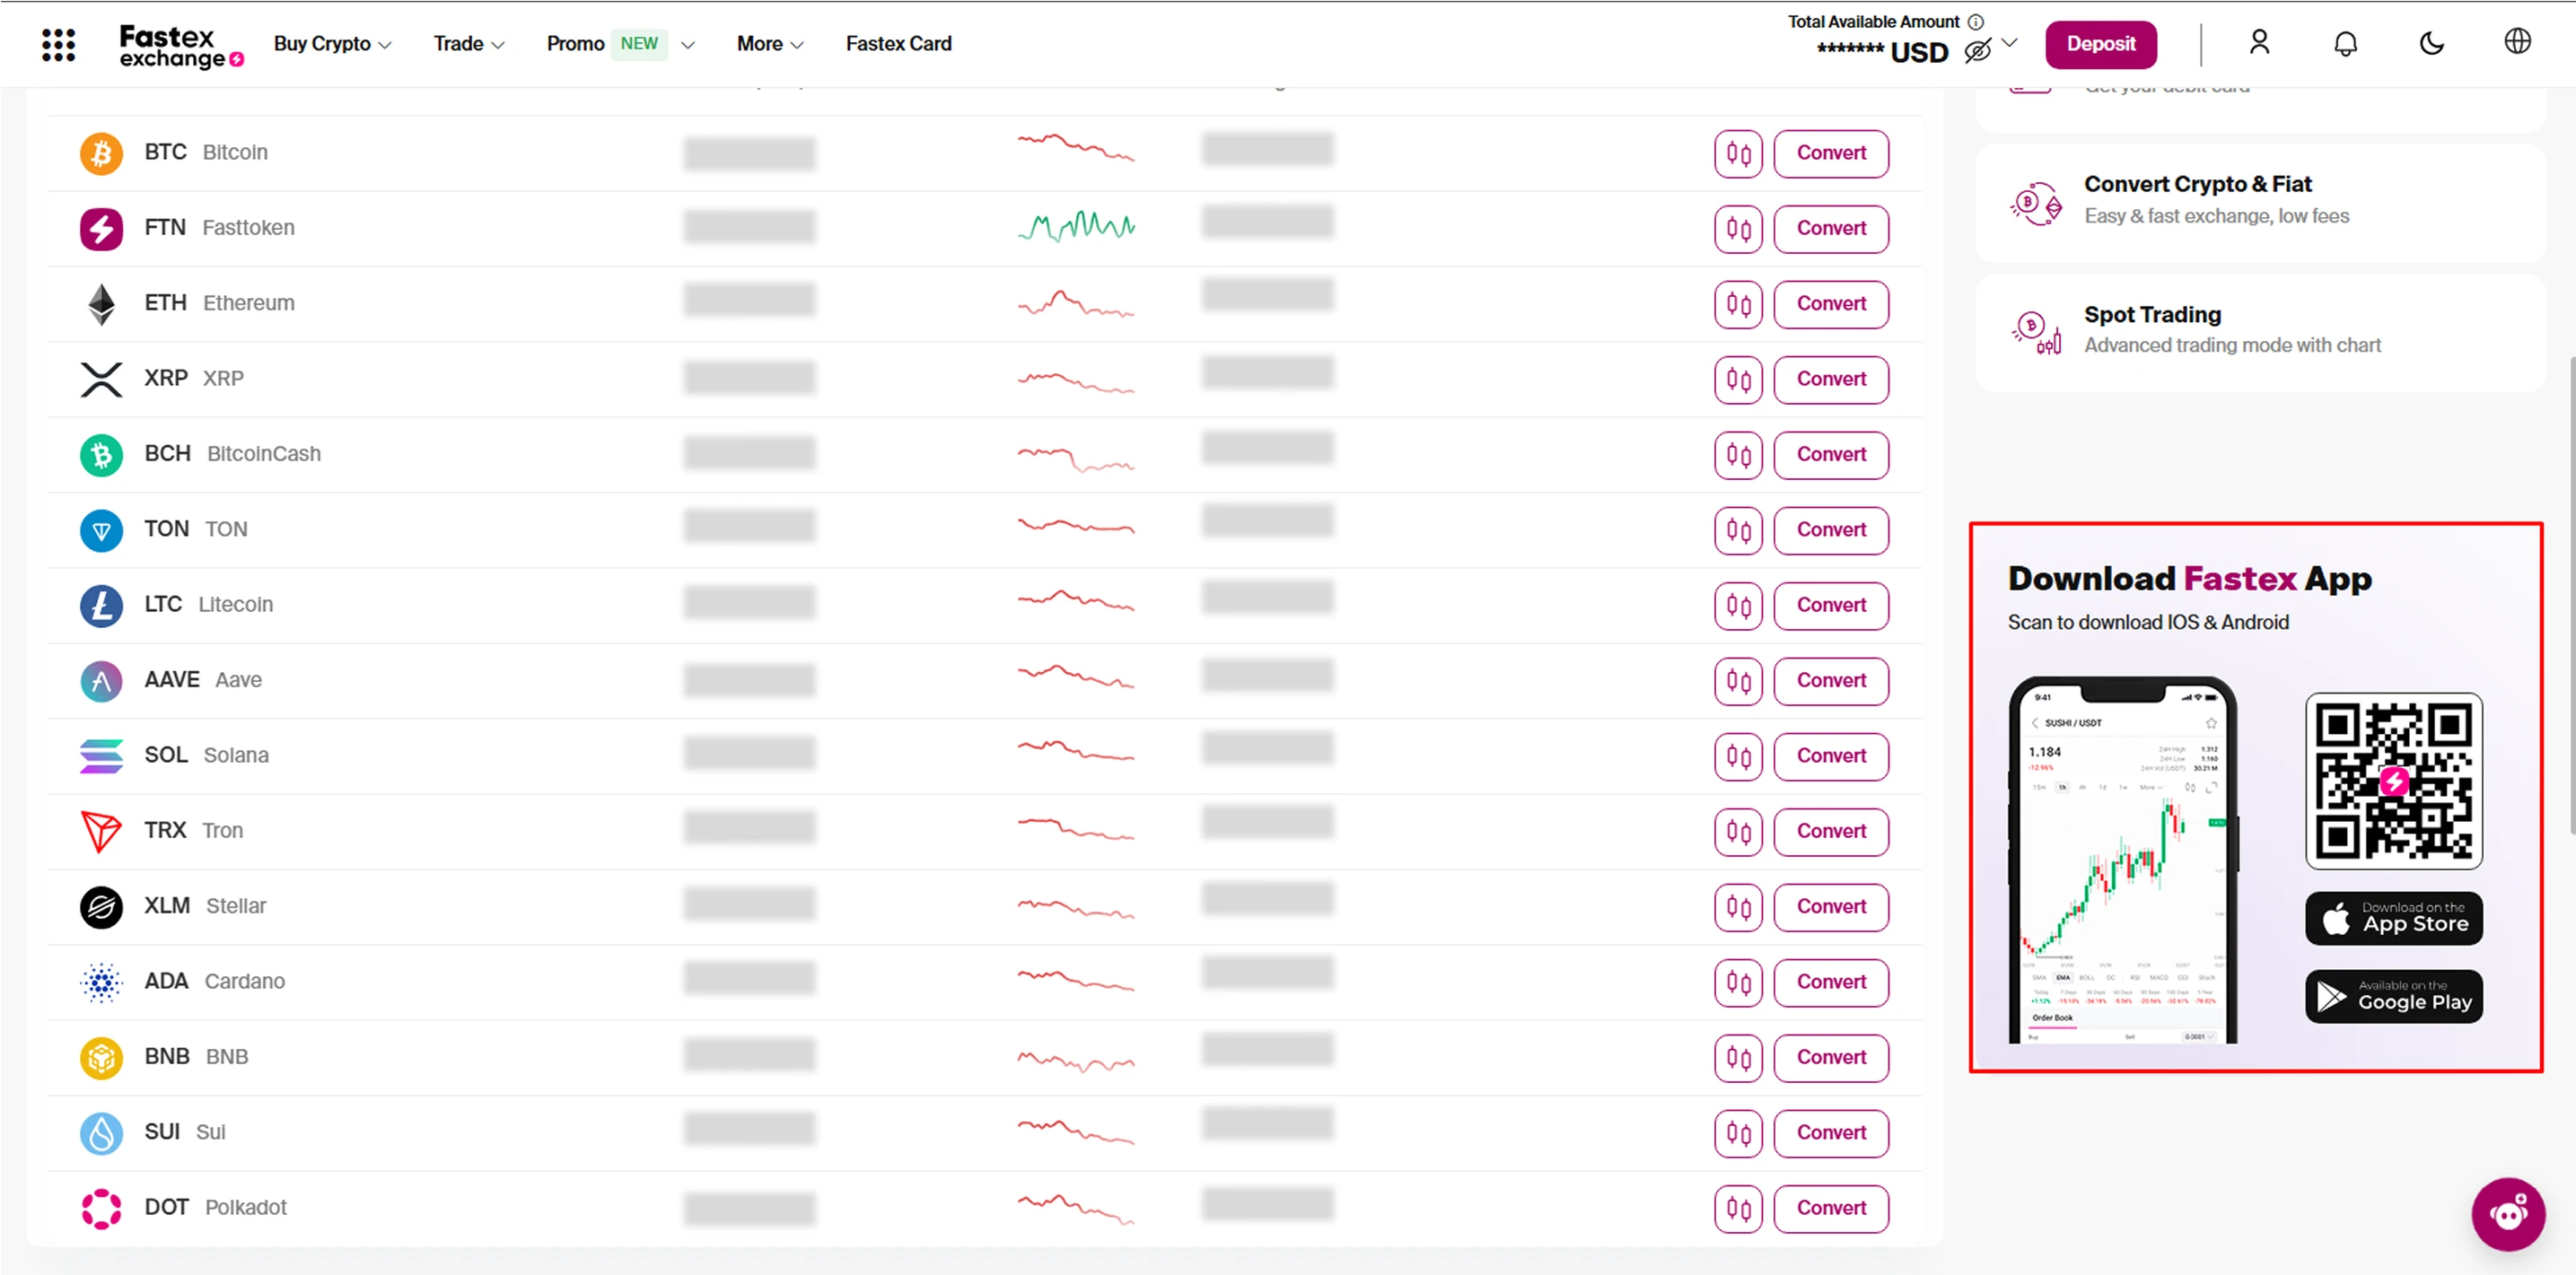Open the Fastex Card menu item

click(x=898, y=44)
